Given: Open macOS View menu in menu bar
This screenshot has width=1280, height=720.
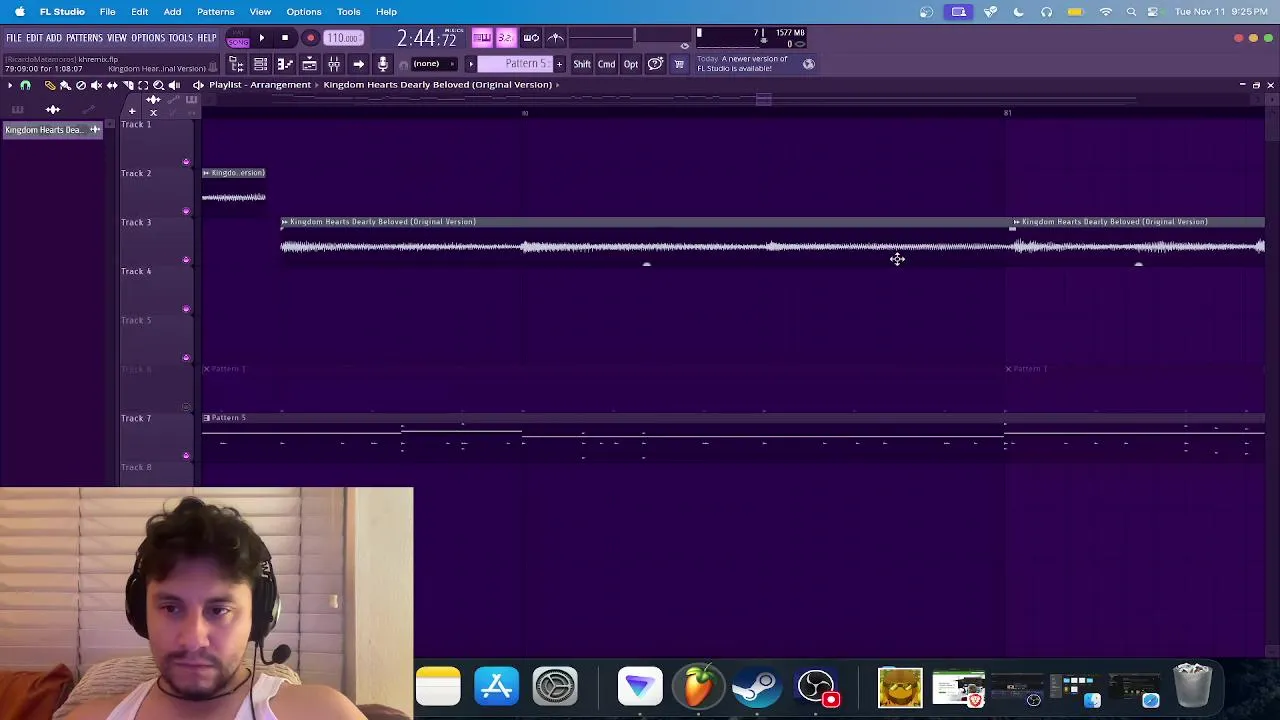Looking at the screenshot, I should point(260,12).
